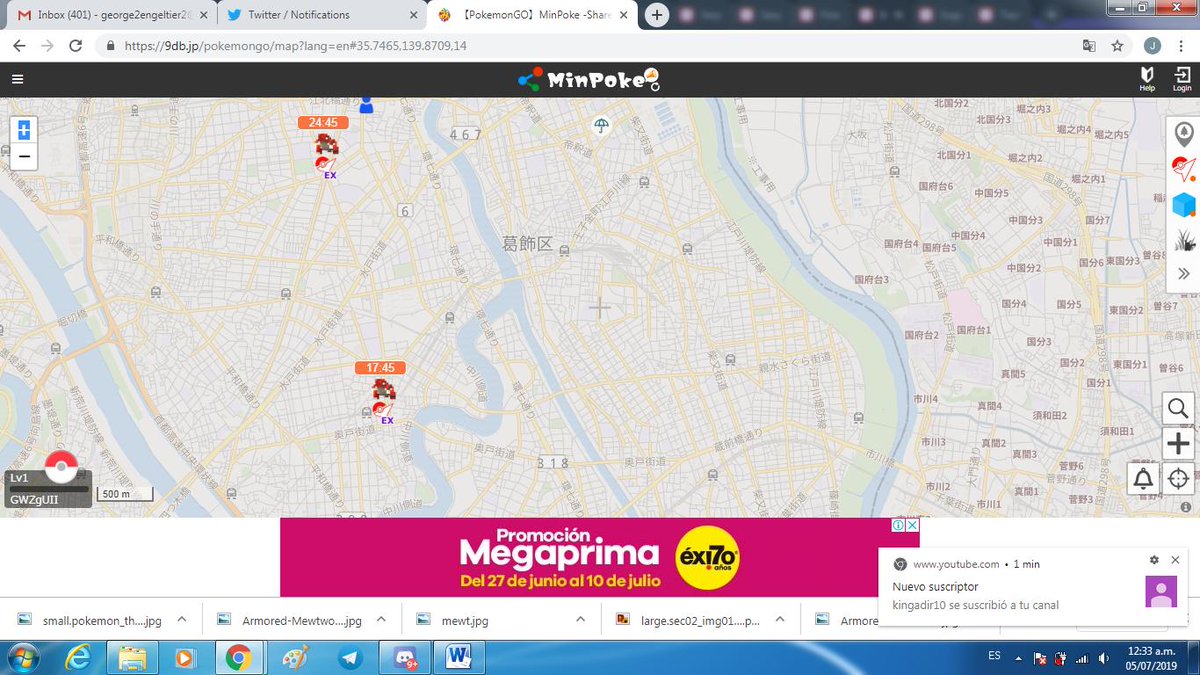Select the PokemonGO MinPoke tab
Screen dimensions: 1200x675
533,15
